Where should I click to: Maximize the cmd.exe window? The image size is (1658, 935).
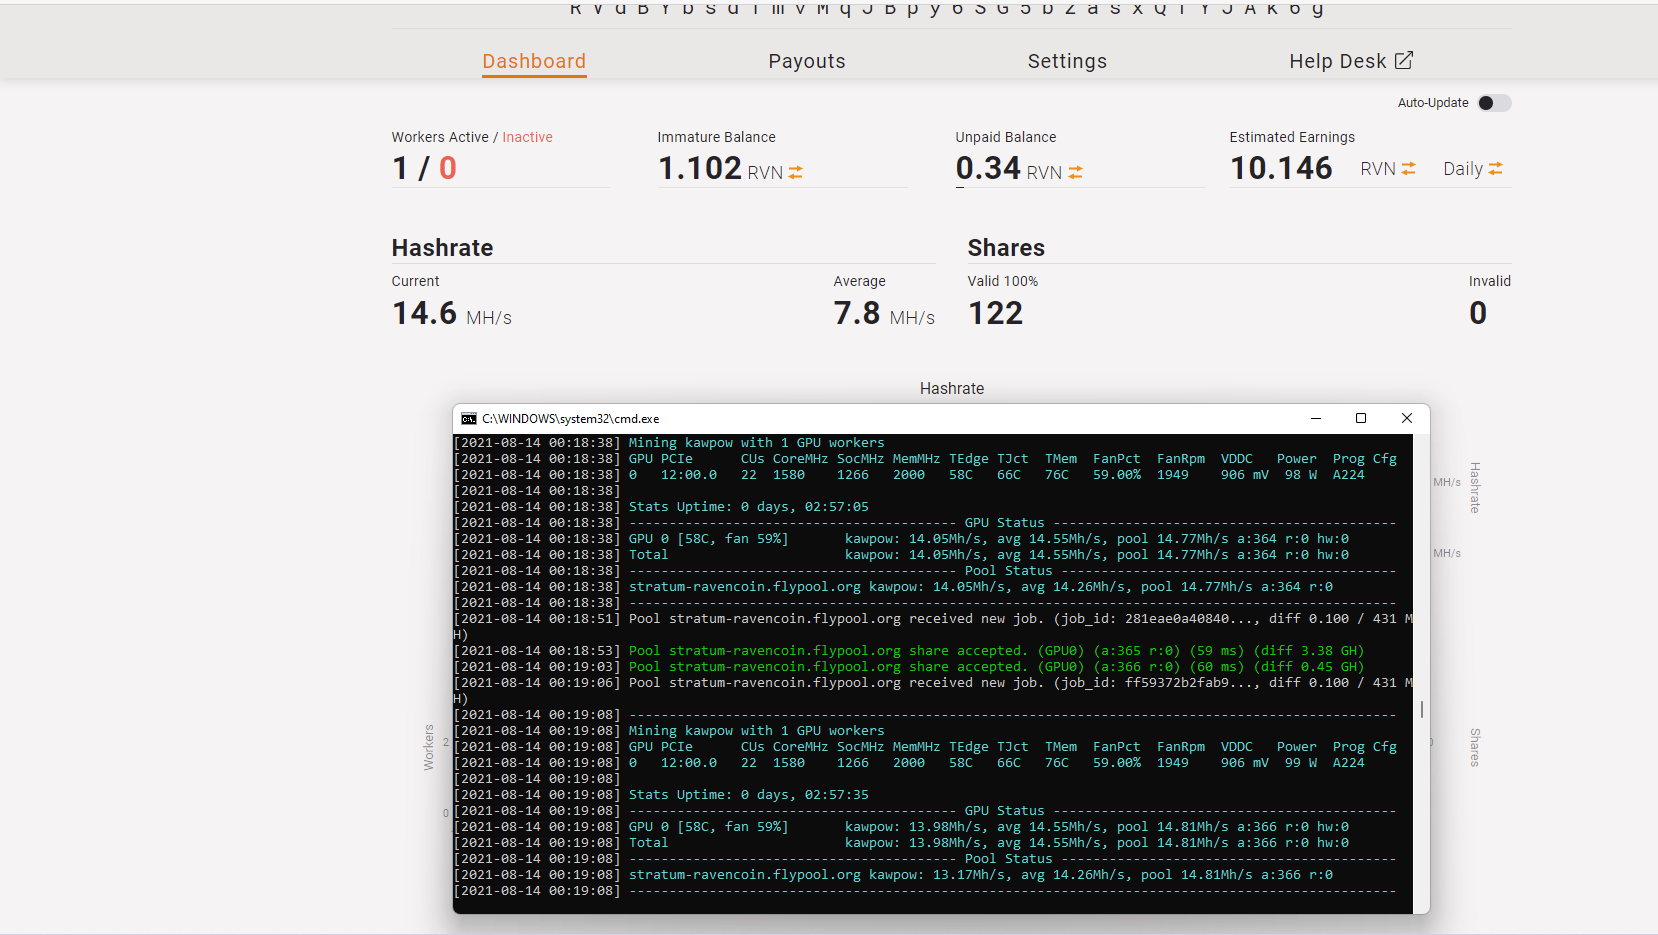click(1361, 418)
